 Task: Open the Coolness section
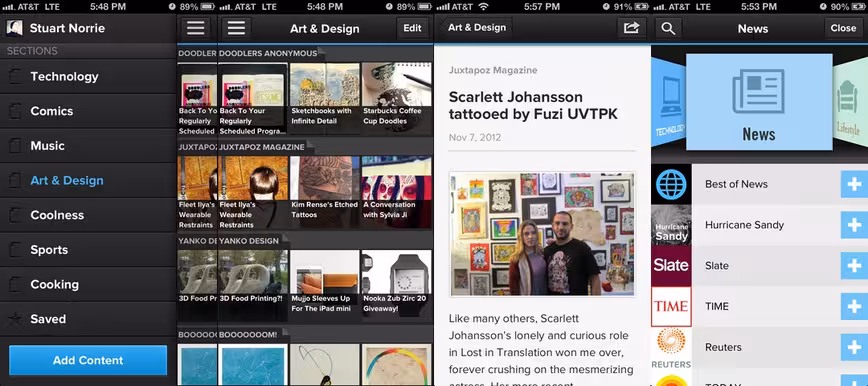point(88,215)
